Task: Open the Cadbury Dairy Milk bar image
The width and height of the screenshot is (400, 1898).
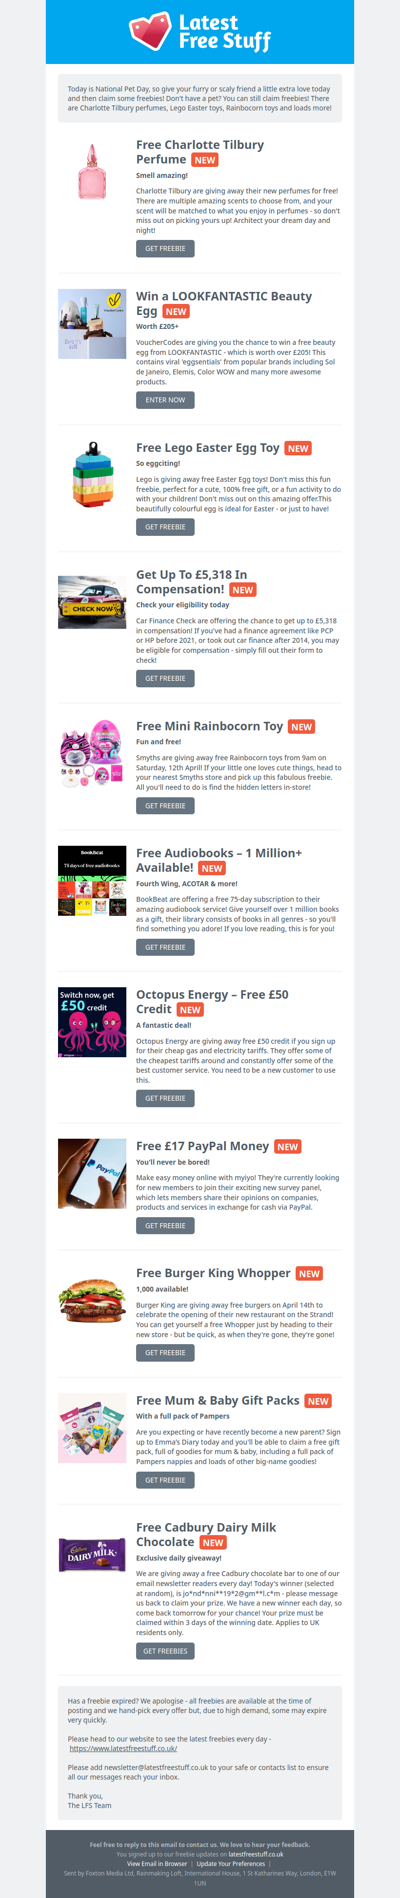Action: click(92, 1555)
